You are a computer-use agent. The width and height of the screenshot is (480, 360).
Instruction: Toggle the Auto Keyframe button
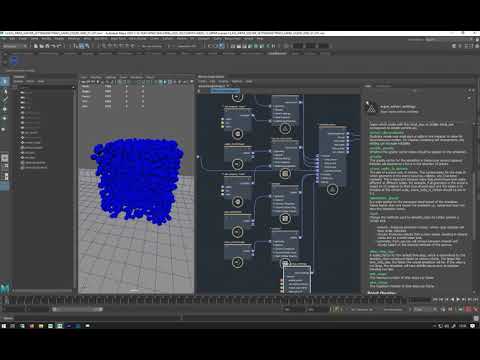pyautogui.click(x=469, y=309)
